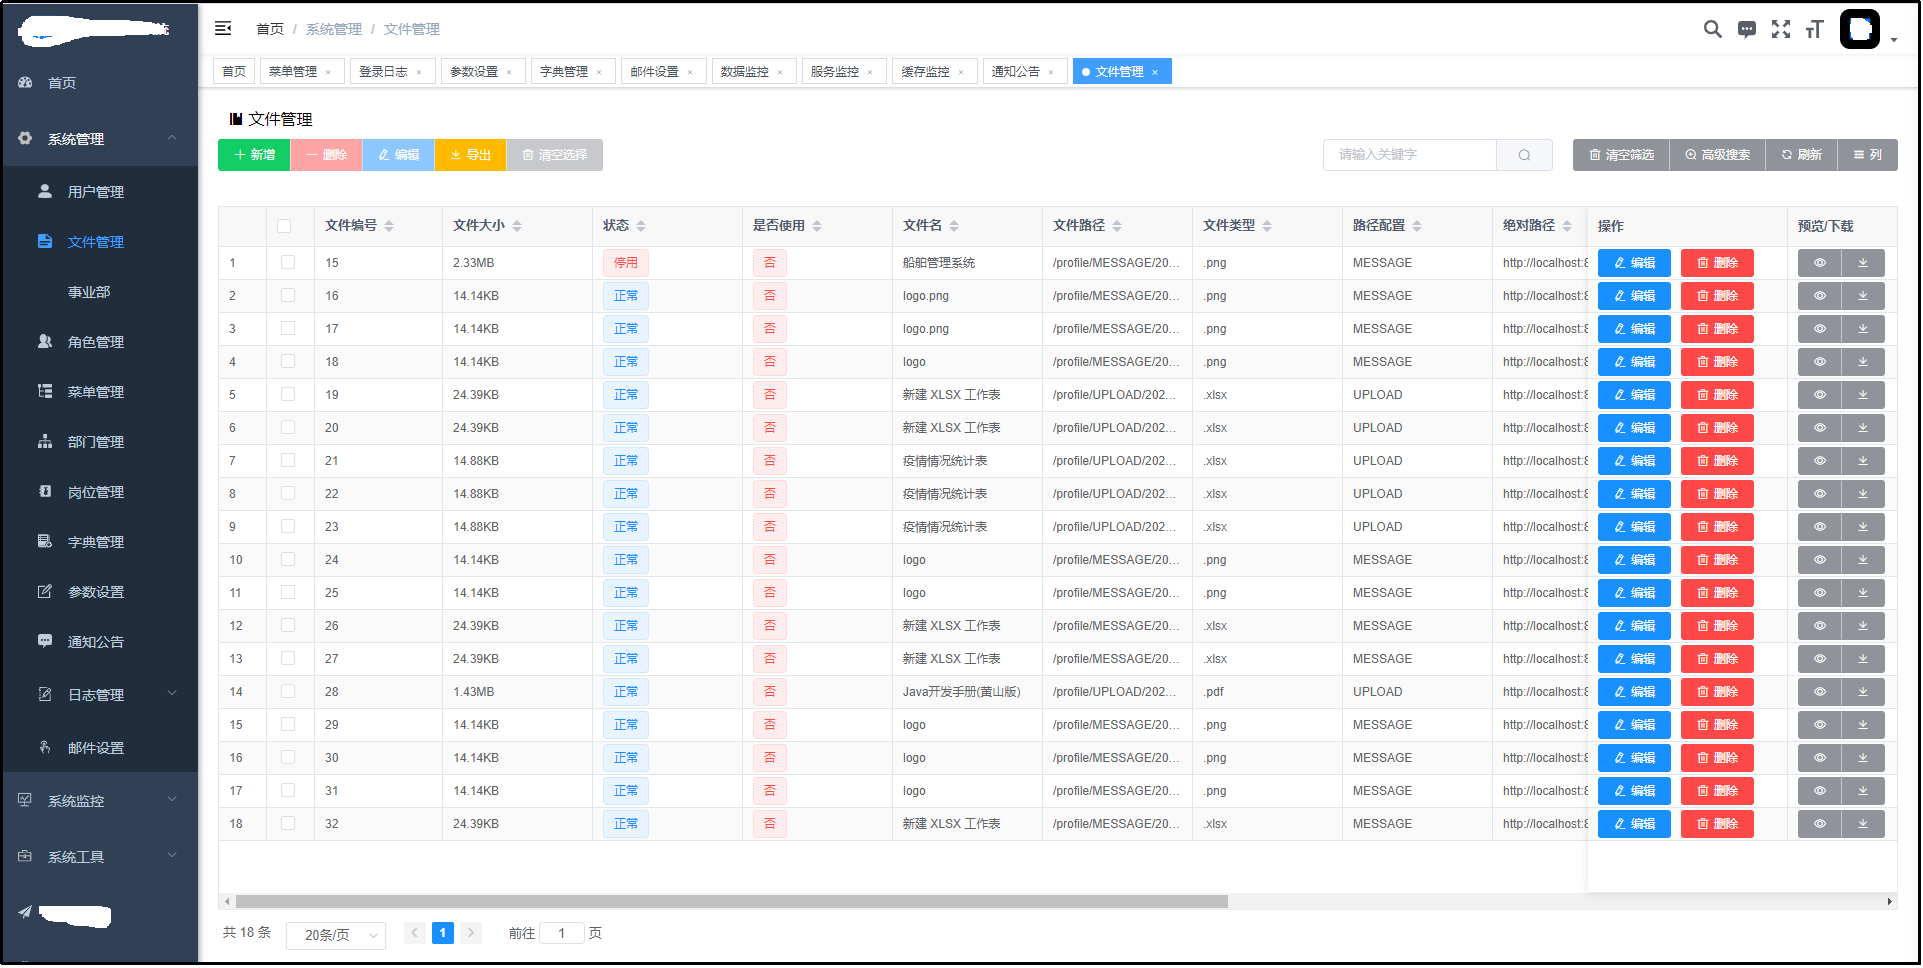Open the 20条/页 page size dropdown
Image resolution: width=1923 pixels, height=968 pixels.
[336, 935]
